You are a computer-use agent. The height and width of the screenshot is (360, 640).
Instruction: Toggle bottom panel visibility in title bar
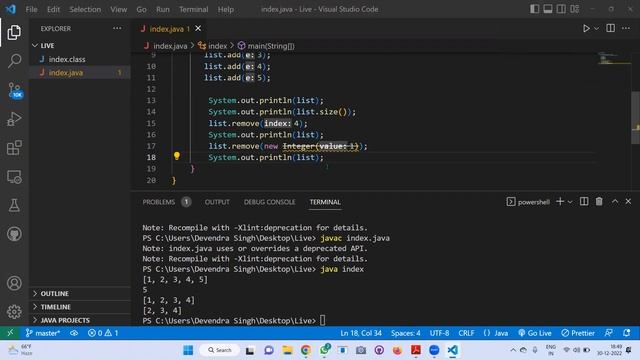pos(548,9)
